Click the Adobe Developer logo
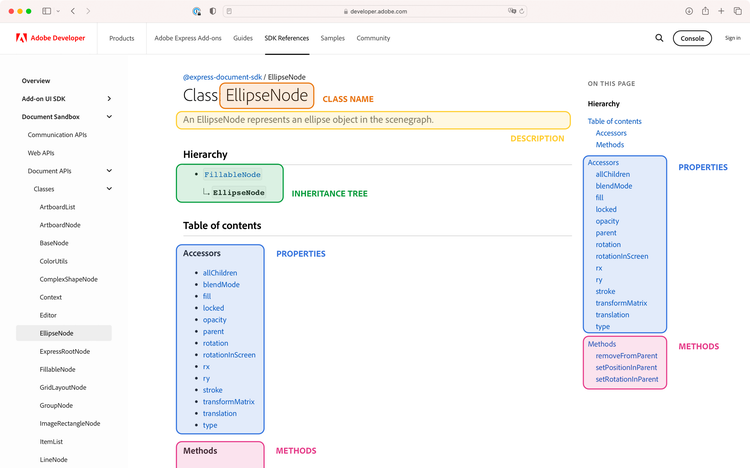The height and width of the screenshot is (468, 750). pos(50,38)
